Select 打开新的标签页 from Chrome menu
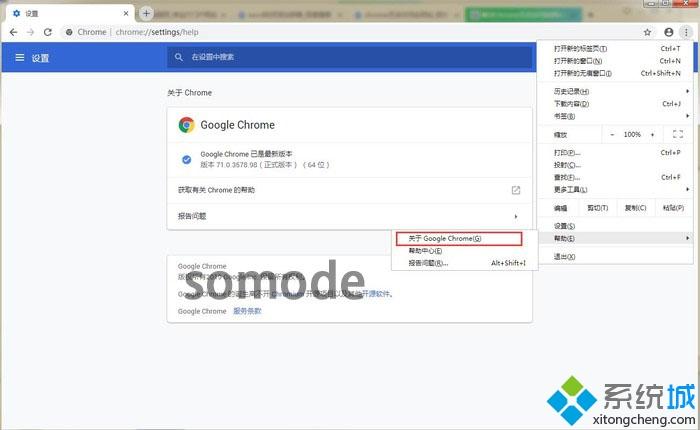The width and height of the screenshot is (700, 430). (x=616, y=49)
